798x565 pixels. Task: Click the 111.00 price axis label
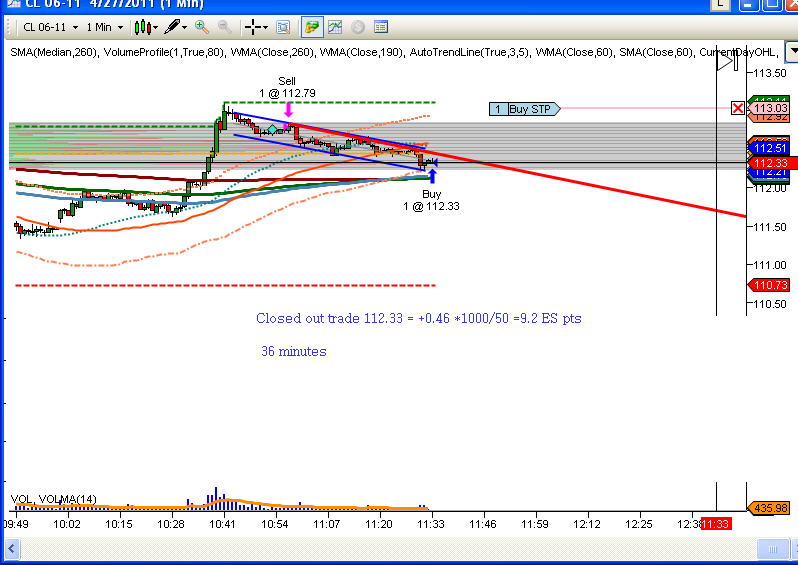tap(770, 265)
